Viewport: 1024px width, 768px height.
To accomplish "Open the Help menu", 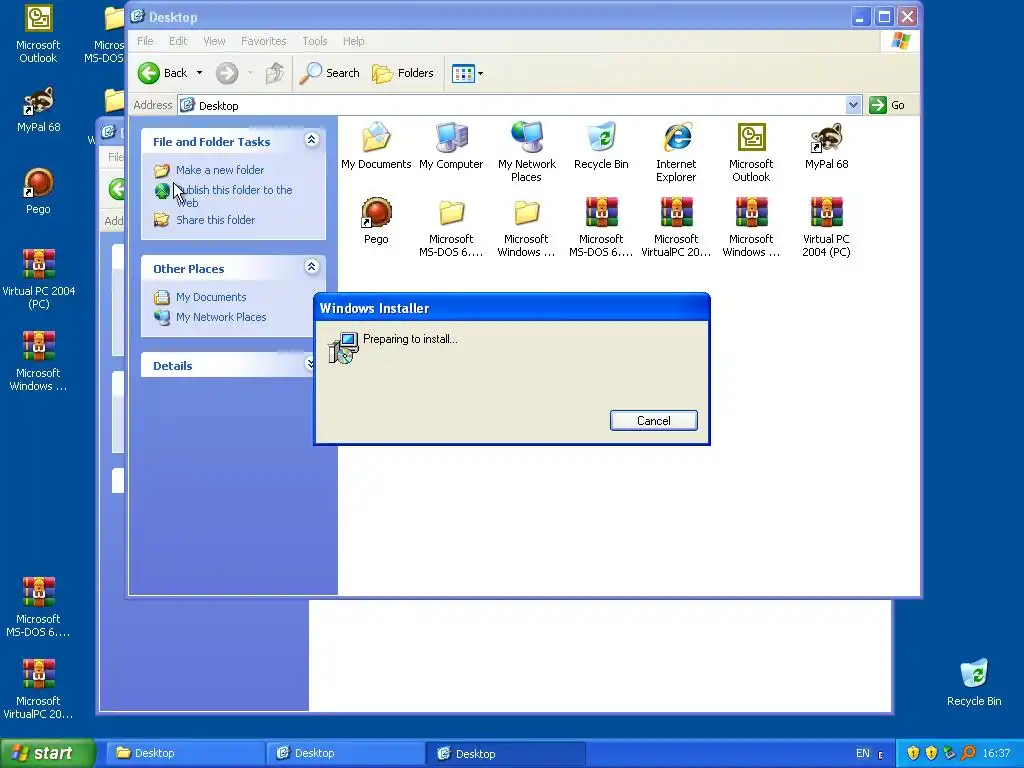I will [353, 41].
